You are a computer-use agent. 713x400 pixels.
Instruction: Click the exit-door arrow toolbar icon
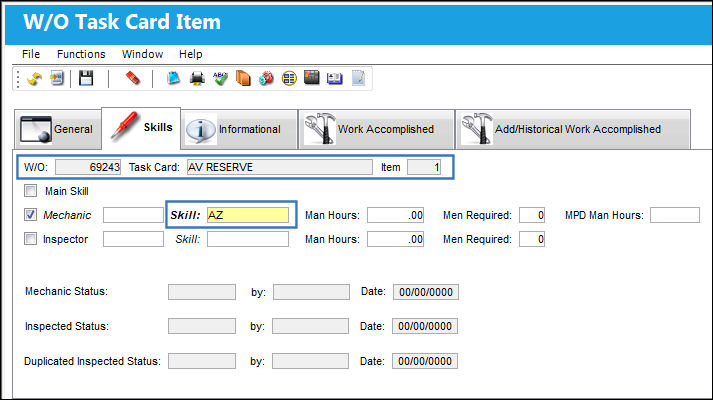tap(57, 78)
